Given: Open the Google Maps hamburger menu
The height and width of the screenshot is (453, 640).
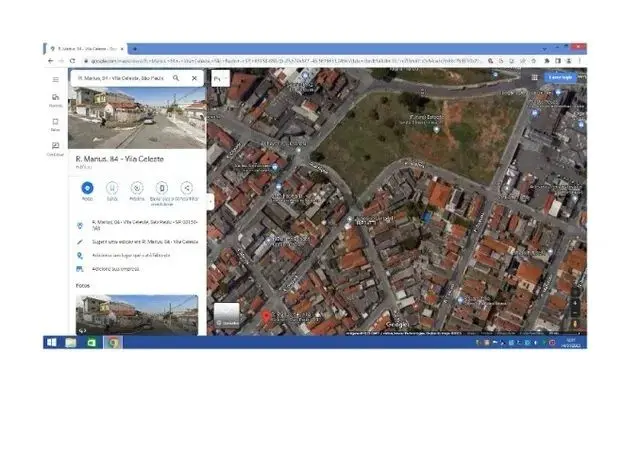Looking at the screenshot, I should 55,79.
